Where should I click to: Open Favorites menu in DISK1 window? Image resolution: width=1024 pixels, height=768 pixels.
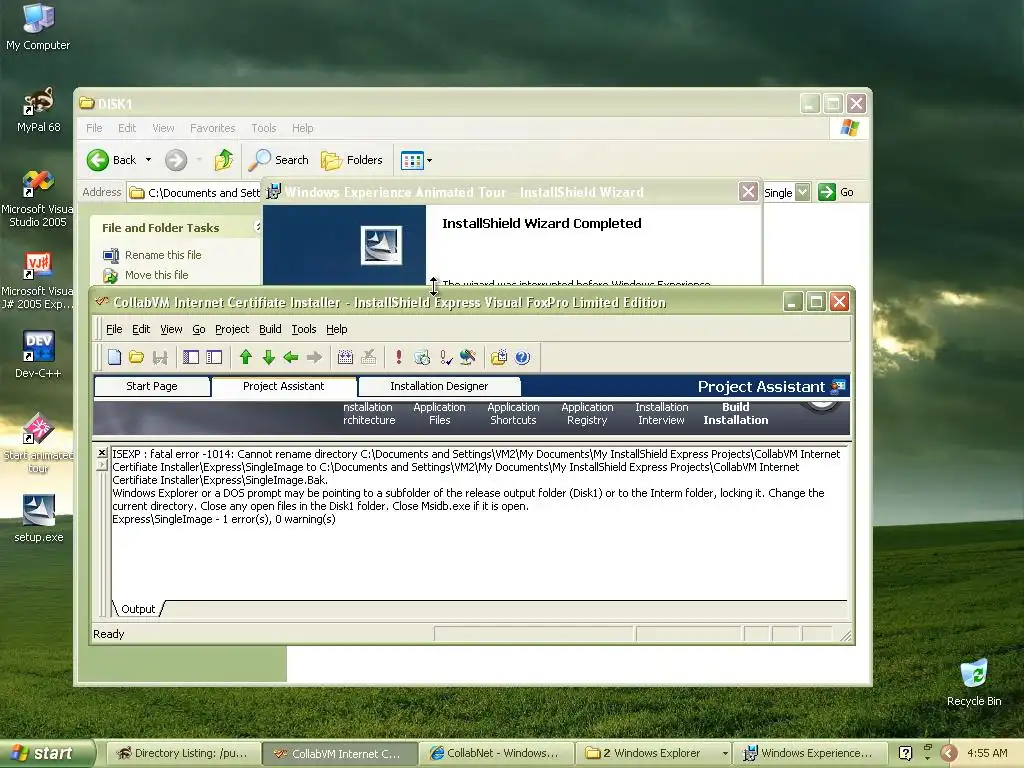[212, 128]
